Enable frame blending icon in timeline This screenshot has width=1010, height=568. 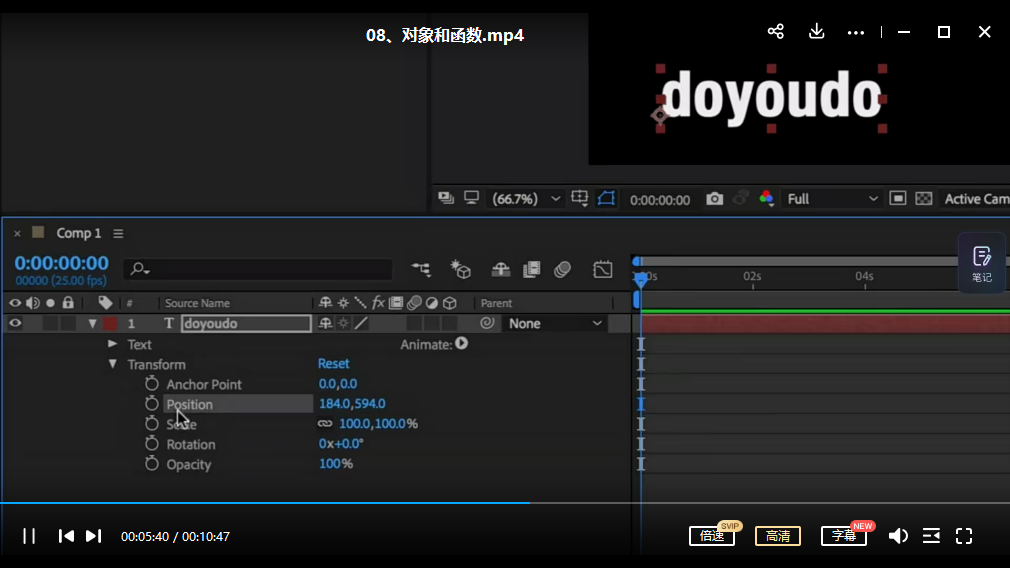point(531,269)
